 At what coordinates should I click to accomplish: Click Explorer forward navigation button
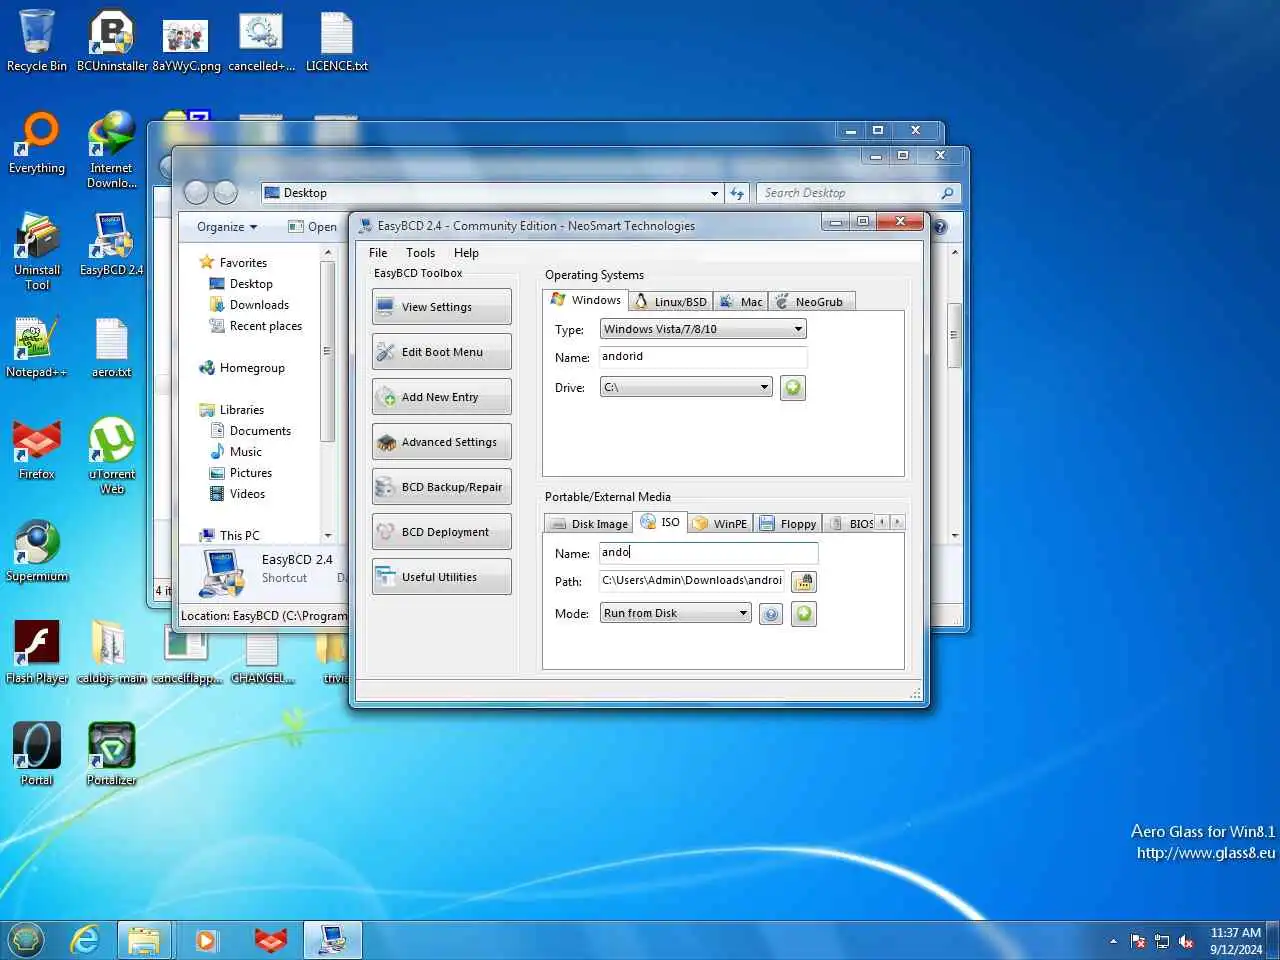point(226,193)
